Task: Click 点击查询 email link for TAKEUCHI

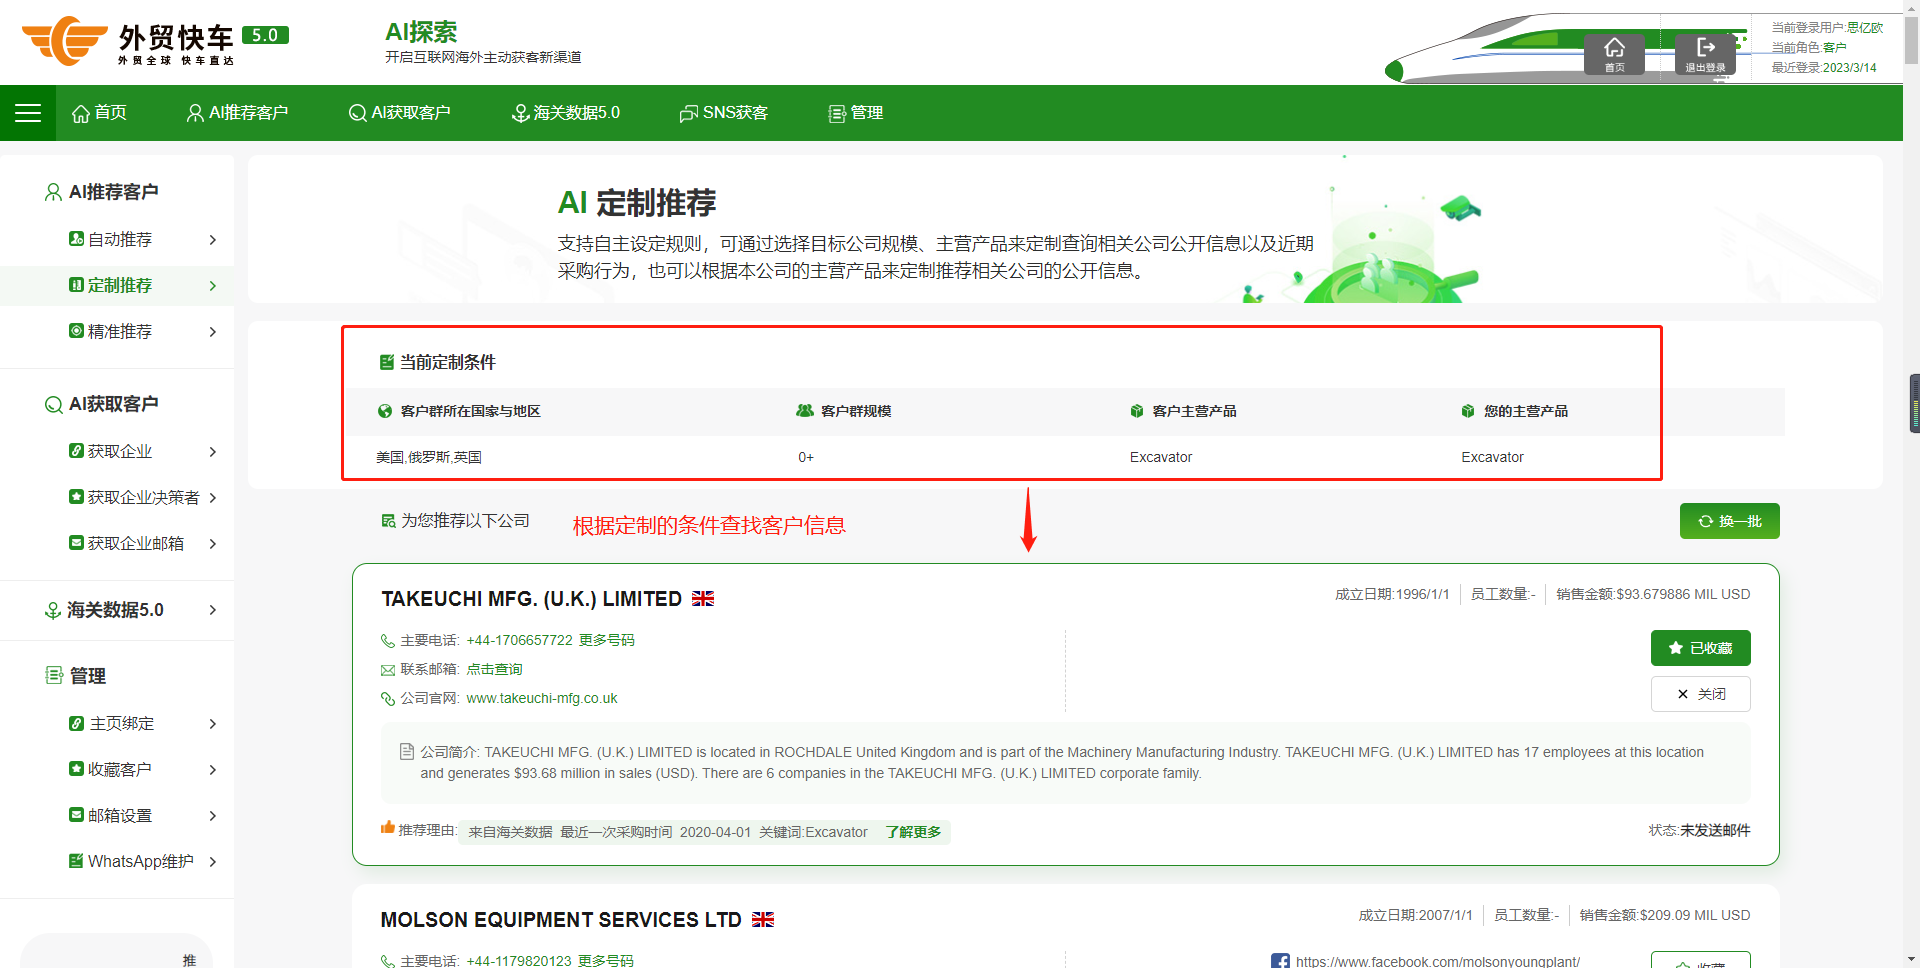Action: point(494,669)
